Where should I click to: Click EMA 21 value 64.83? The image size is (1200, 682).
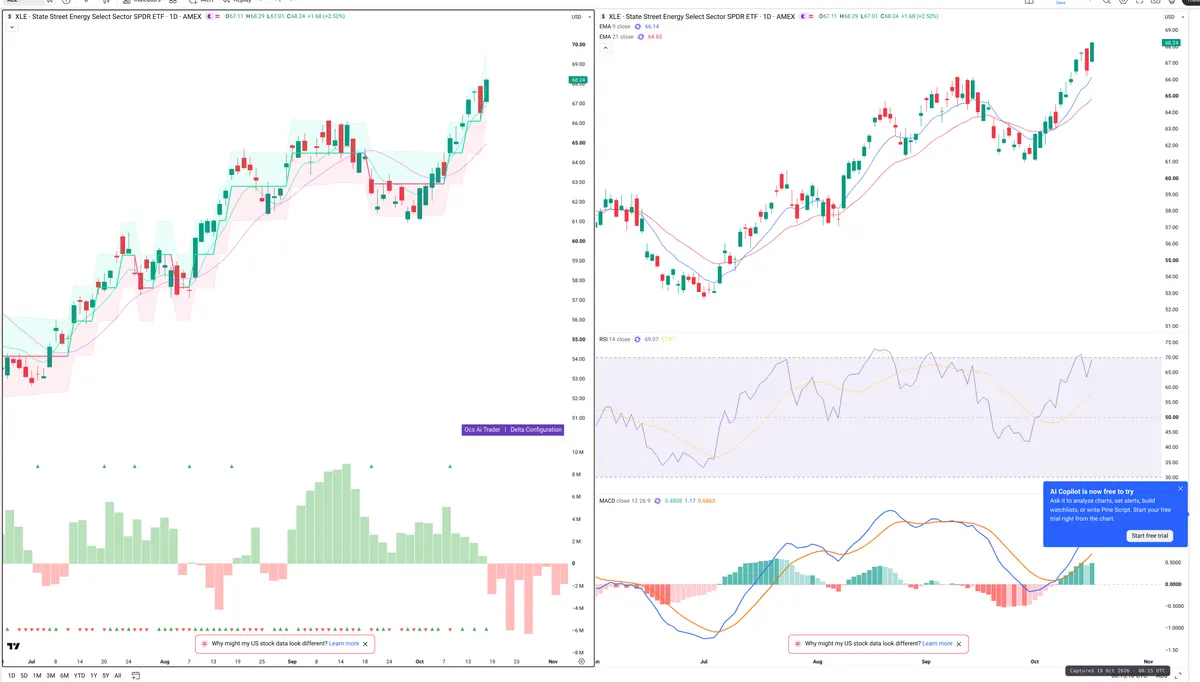(x=657, y=37)
